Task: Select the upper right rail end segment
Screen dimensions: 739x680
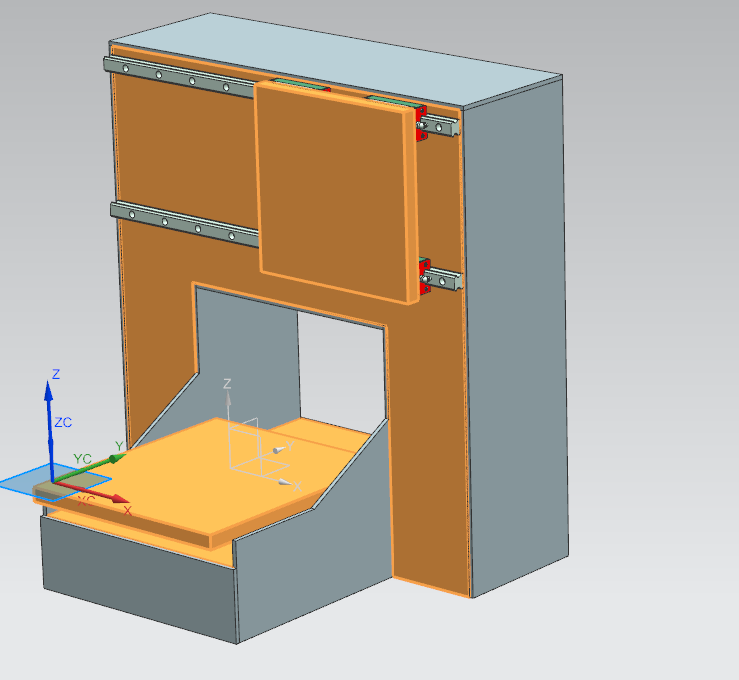Action: 443,126
